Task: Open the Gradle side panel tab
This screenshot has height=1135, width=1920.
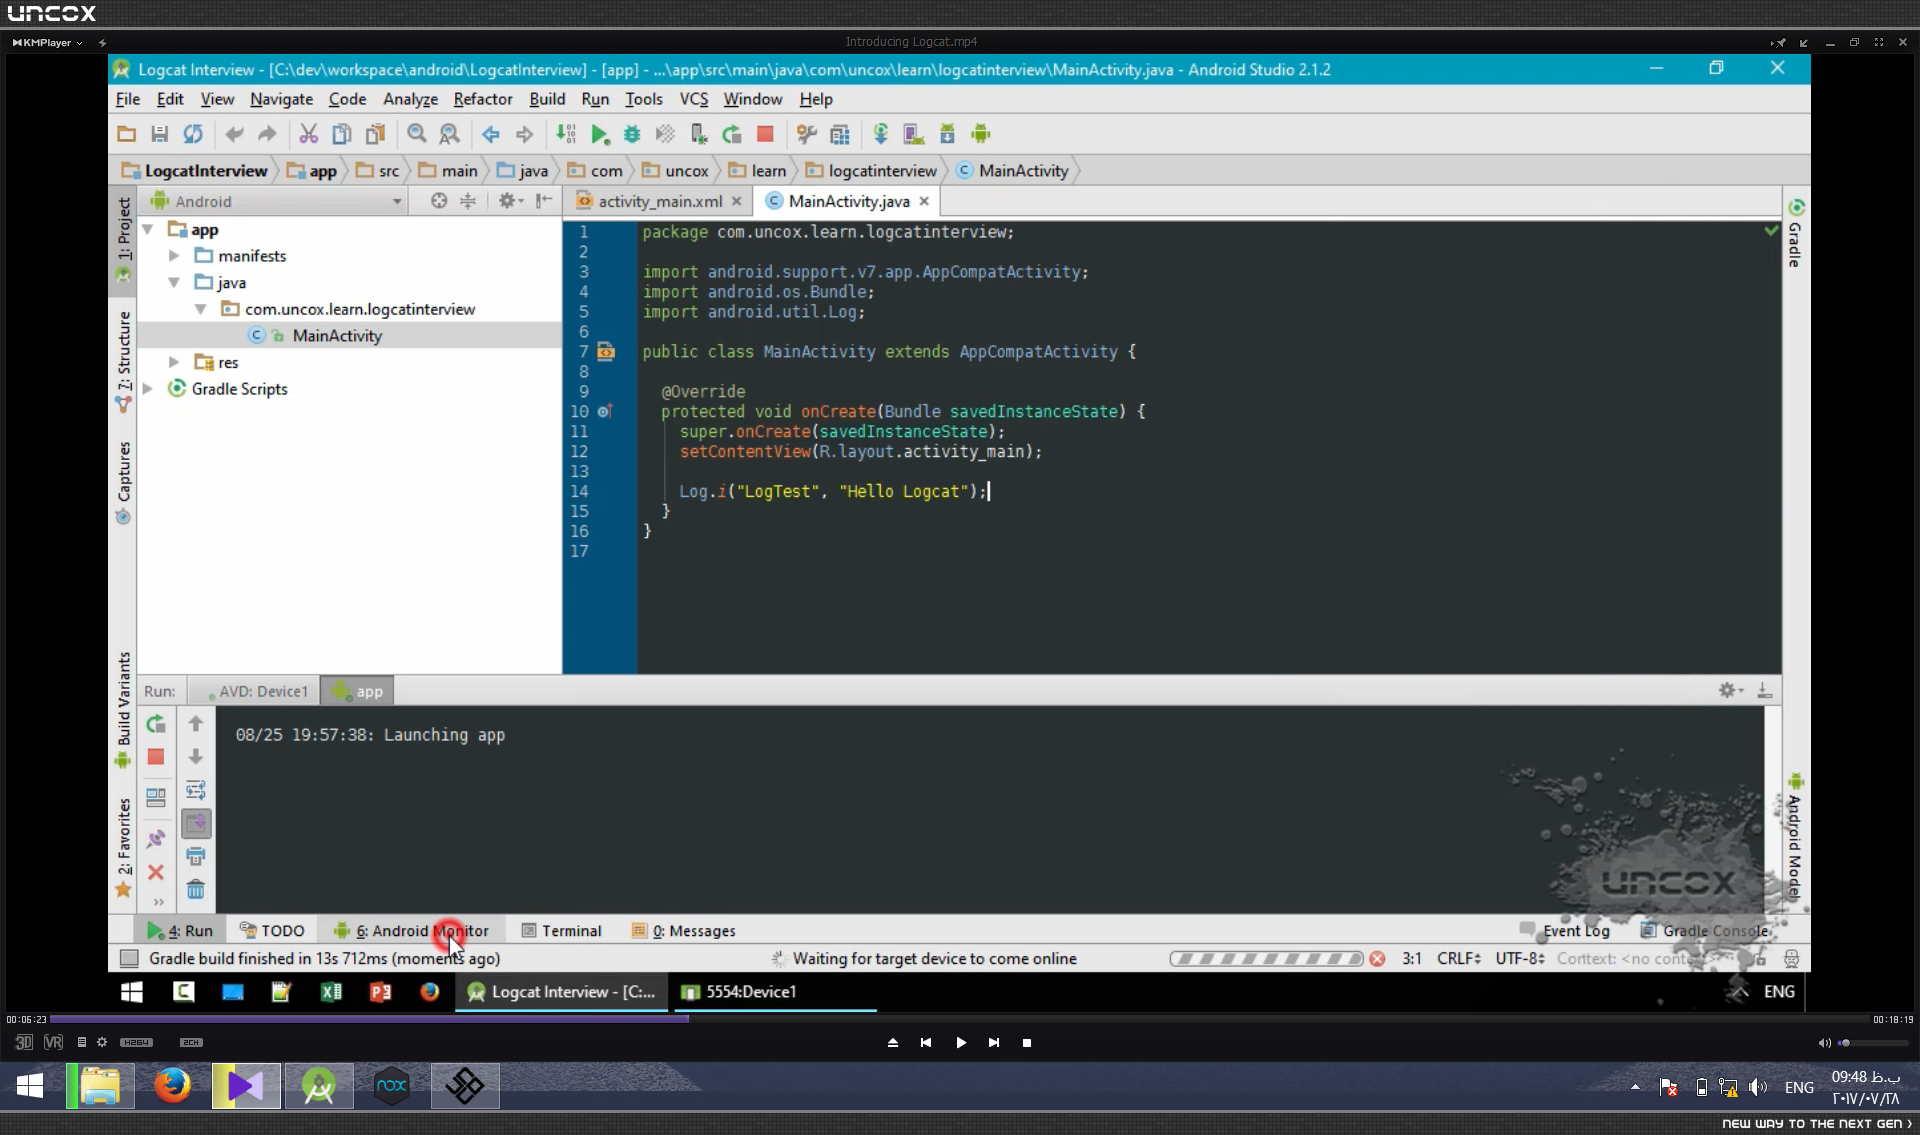Action: 1796,233
